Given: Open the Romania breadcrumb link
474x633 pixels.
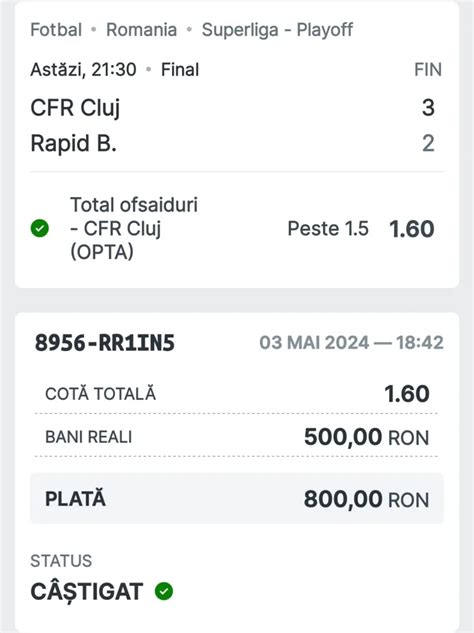Looking at the screenshot, I should [x=141, y=30].
